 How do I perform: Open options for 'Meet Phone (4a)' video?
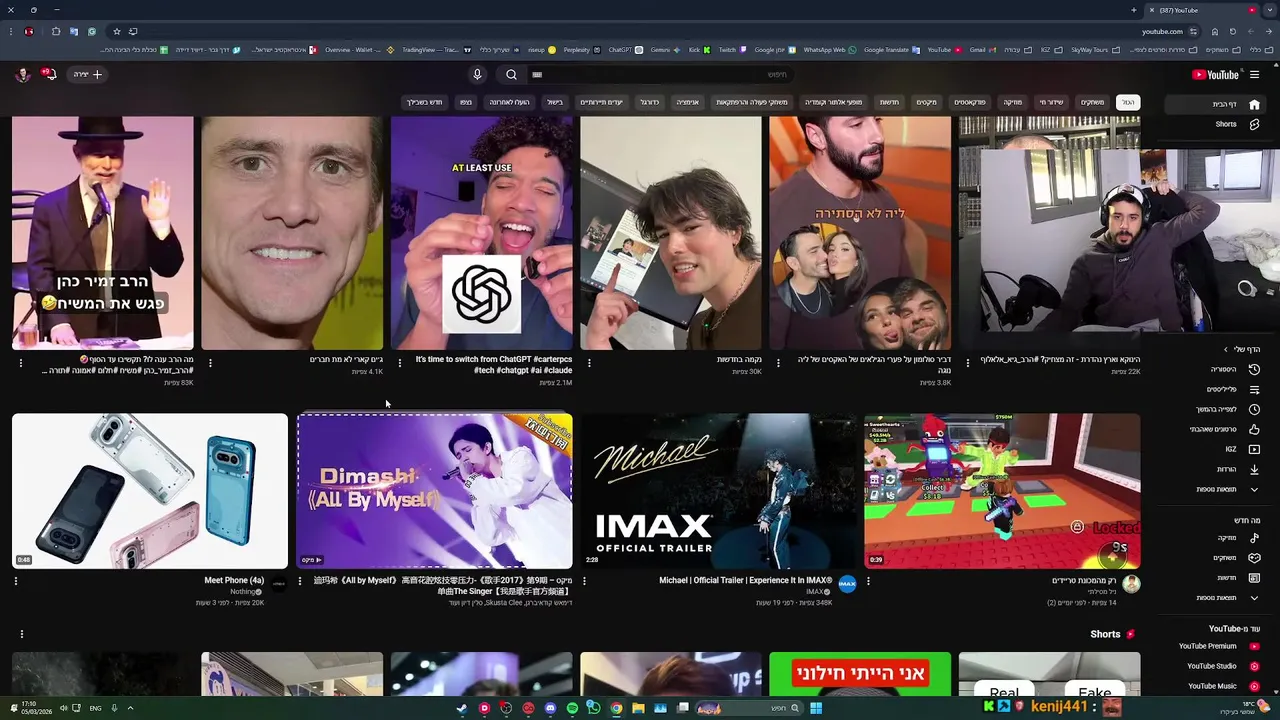coord(16,581)
